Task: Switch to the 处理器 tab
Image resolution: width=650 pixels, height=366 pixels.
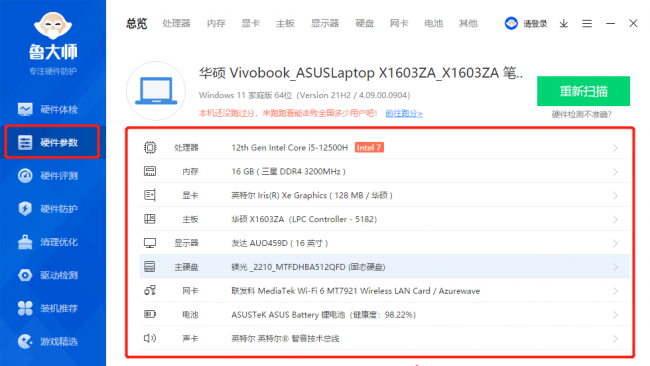Action: pyautogui.click(x=176, y=23)
